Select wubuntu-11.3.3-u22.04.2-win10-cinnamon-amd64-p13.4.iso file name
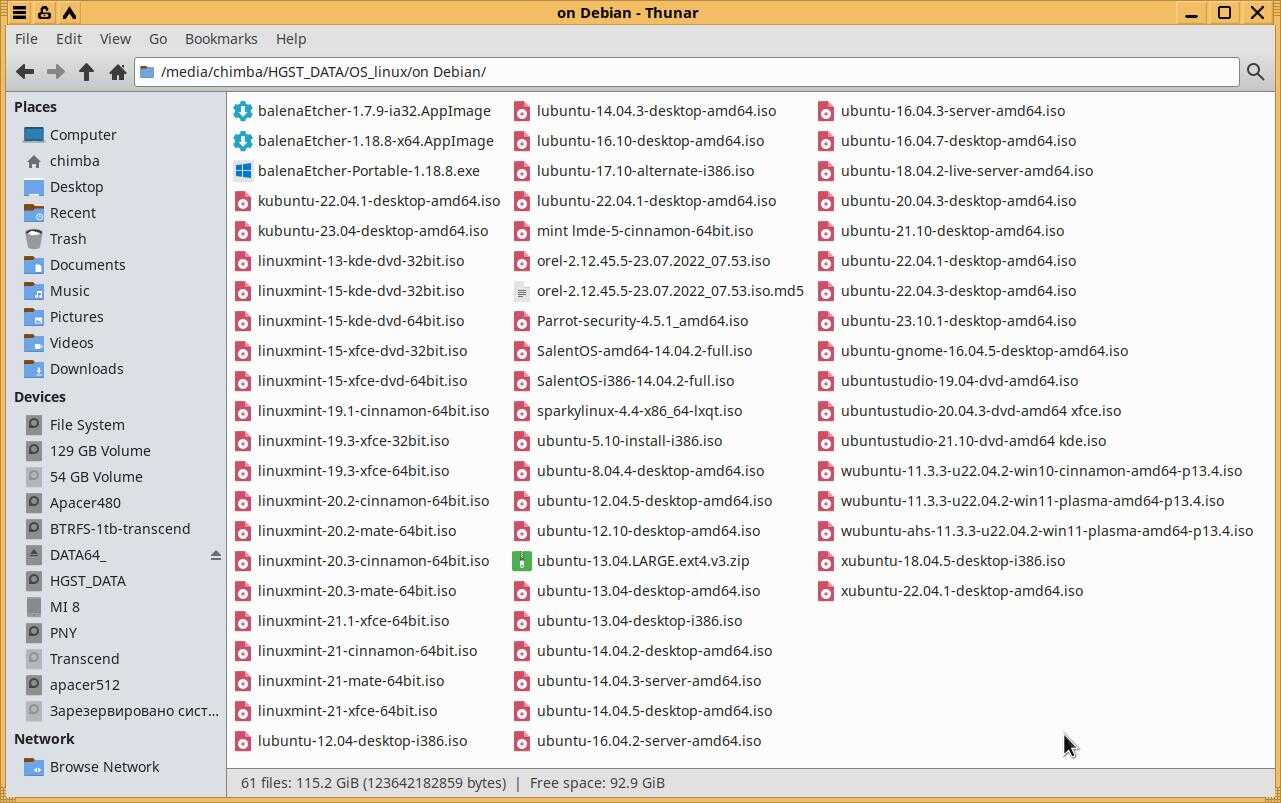 (x=1041, y=471)
